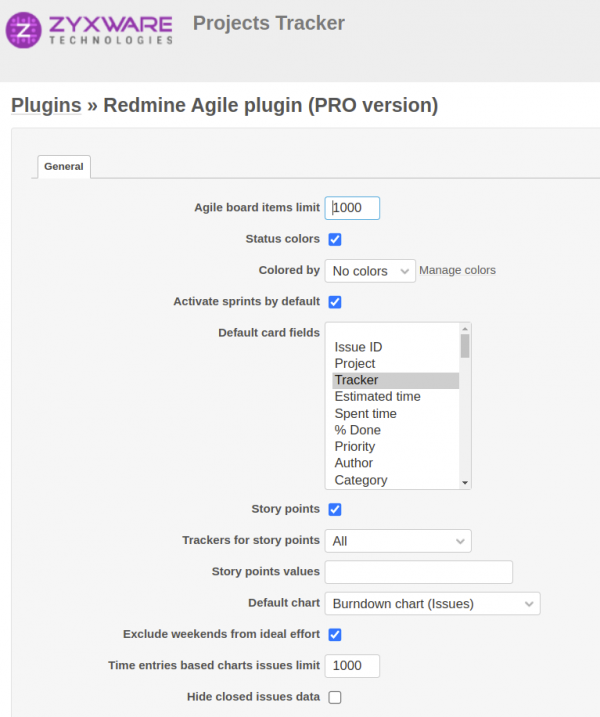The height and width of the screenshot is (717, 600).
Task: Click the card fields list scrollbar thumb
Action: tap(465, 346)
